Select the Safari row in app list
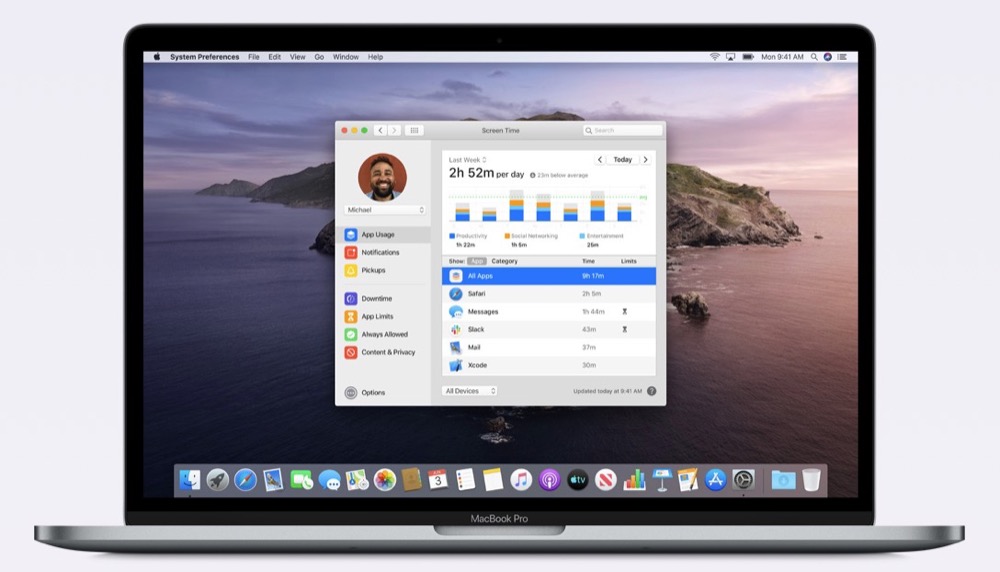The image size is (1000, 572). 548,294
